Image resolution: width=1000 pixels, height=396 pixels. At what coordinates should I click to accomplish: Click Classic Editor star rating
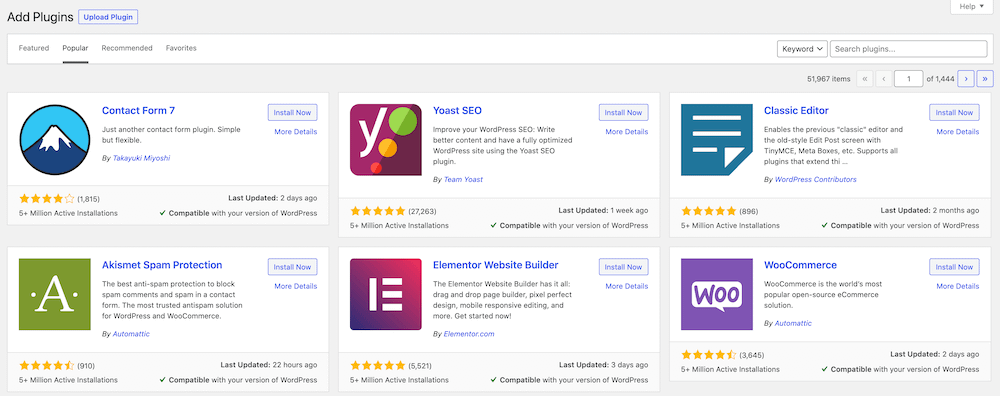(x=709, y=211)
